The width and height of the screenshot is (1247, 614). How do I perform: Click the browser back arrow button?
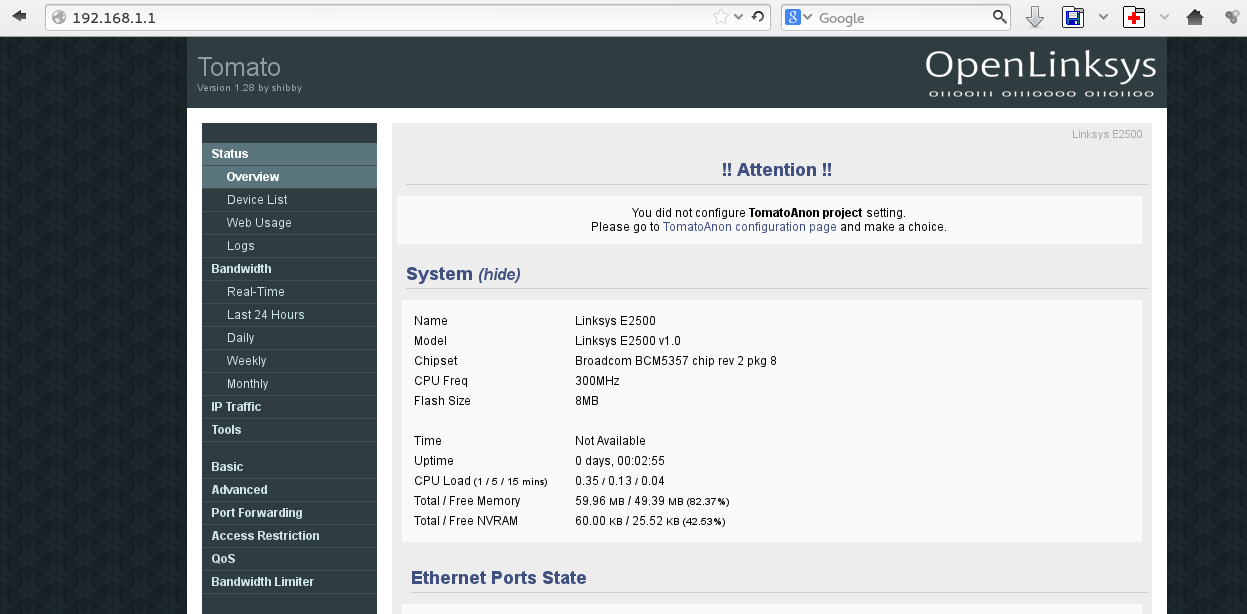[18, 17]
